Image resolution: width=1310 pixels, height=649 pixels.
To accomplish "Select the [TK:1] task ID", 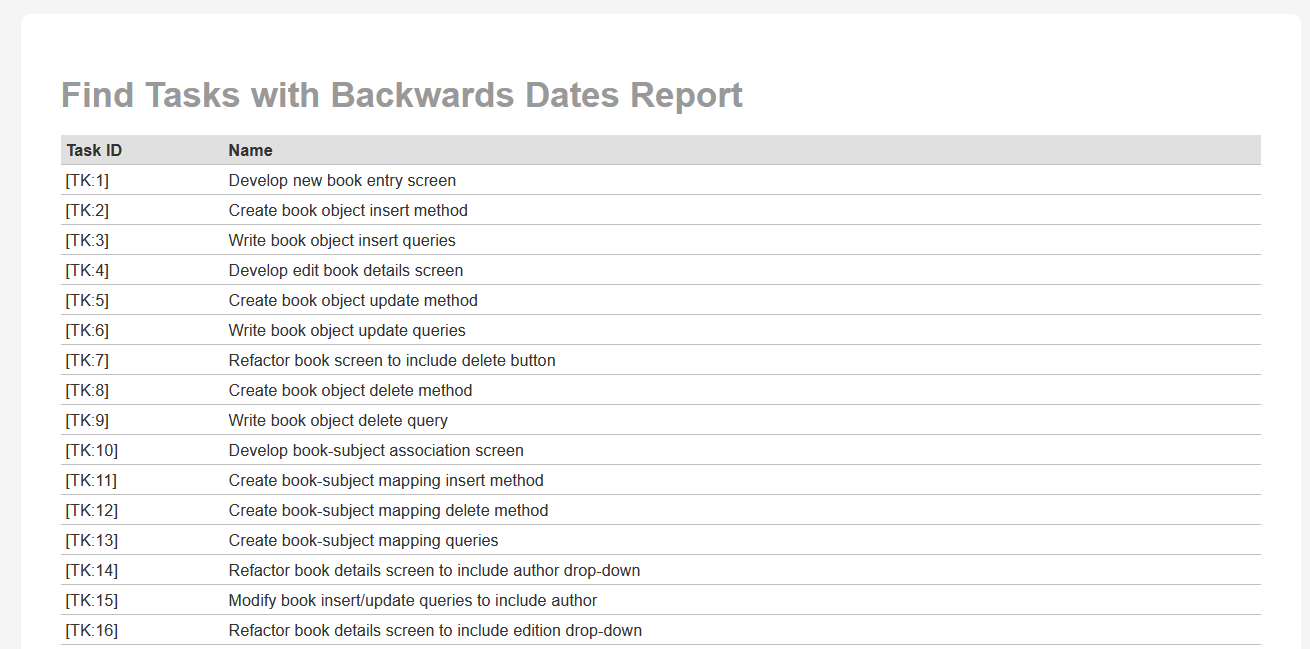I will (x=87, y=180).
